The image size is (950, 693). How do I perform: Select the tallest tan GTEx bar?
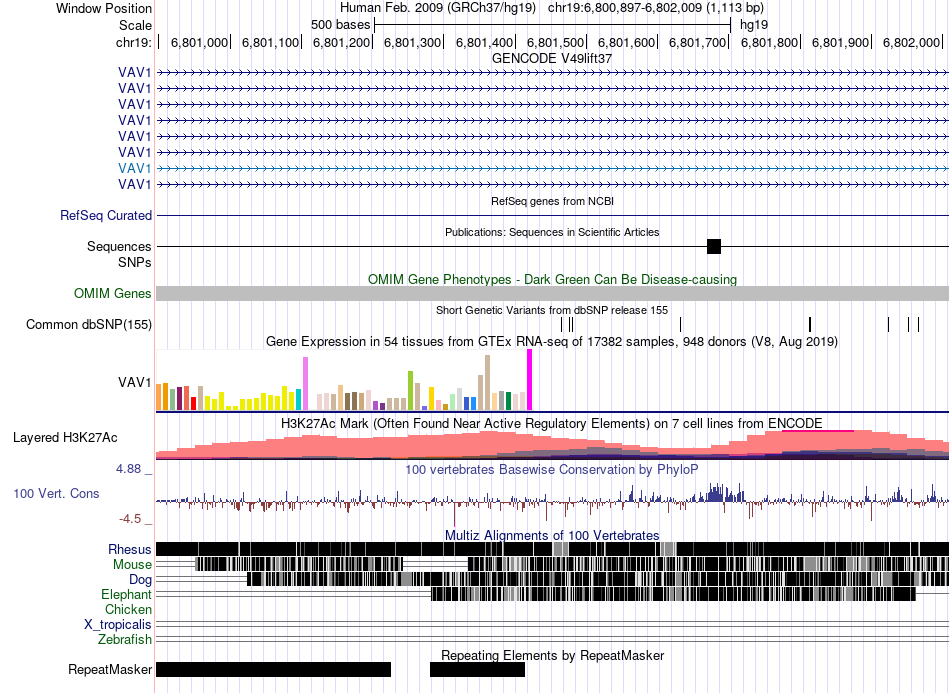[x=487, y=383]
